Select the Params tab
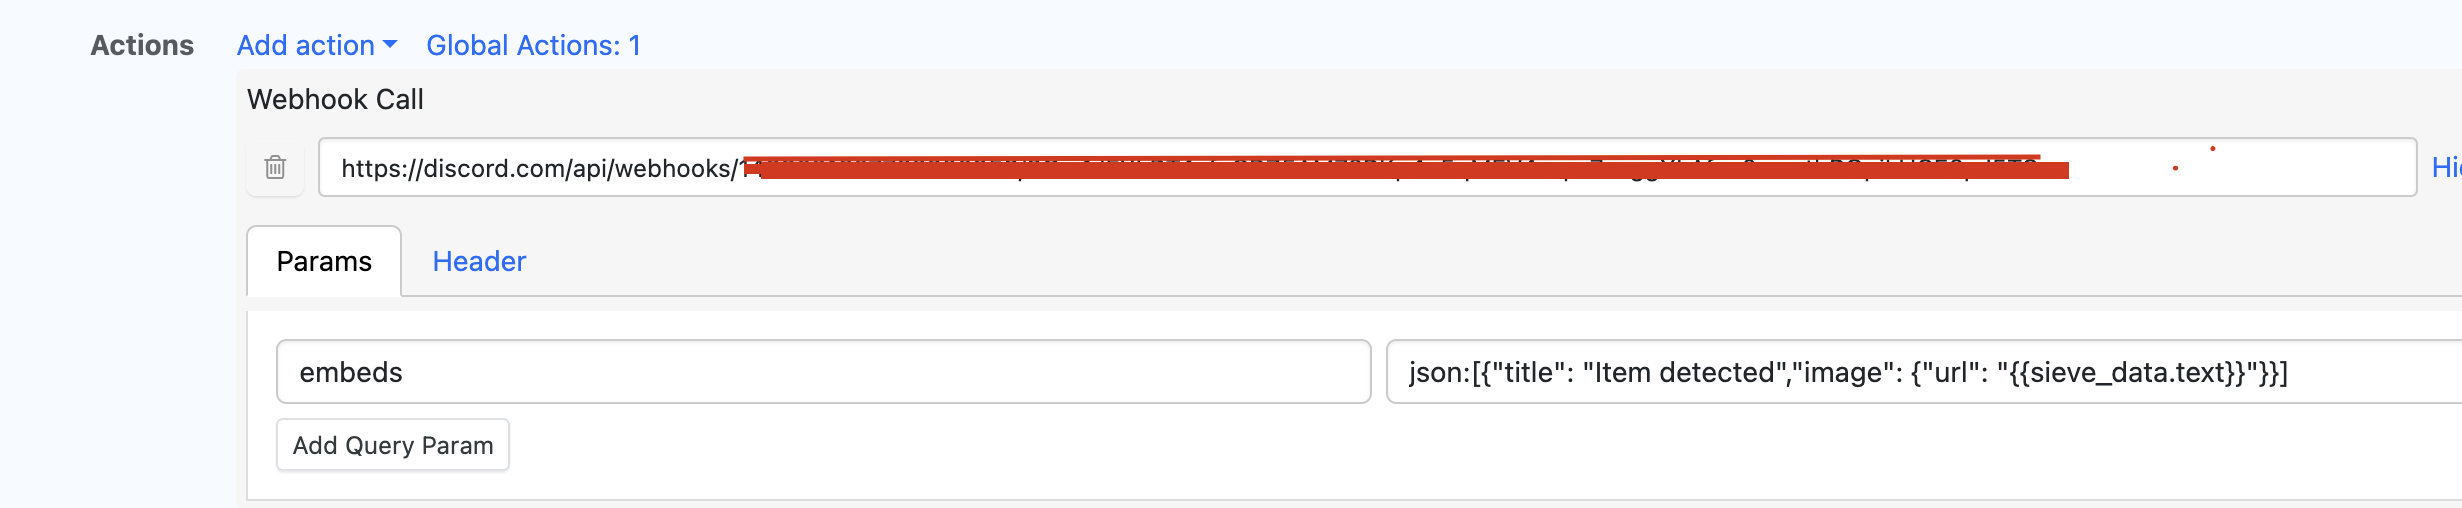 tap(324, 261)
